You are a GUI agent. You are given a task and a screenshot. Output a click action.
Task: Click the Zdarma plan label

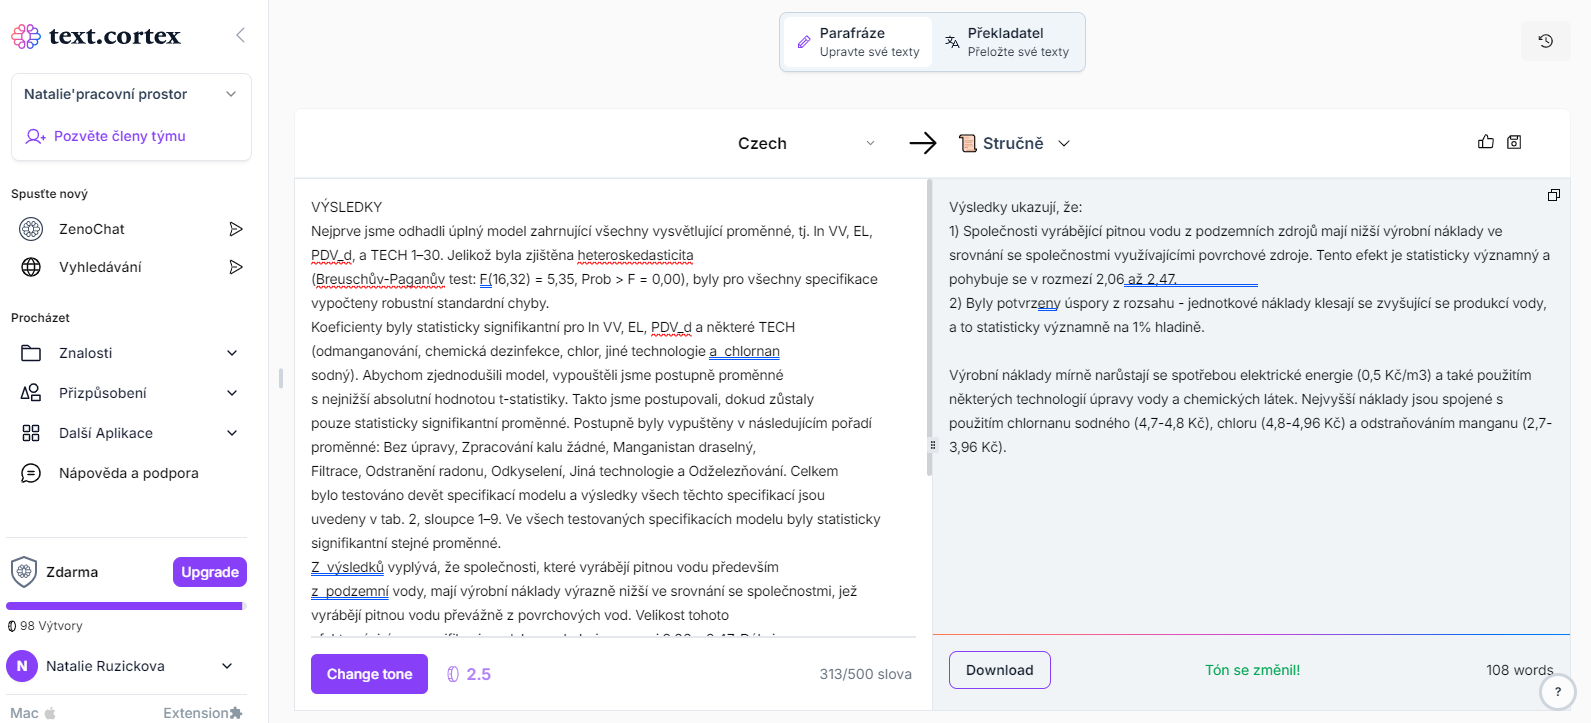click(72, 572)
